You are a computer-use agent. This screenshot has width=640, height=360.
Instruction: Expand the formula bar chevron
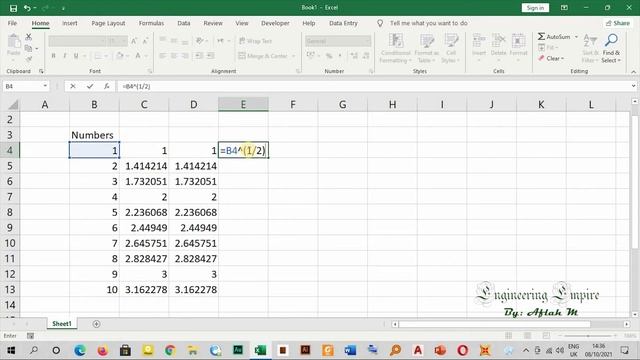pyautogui.click(x=633, y=86)
